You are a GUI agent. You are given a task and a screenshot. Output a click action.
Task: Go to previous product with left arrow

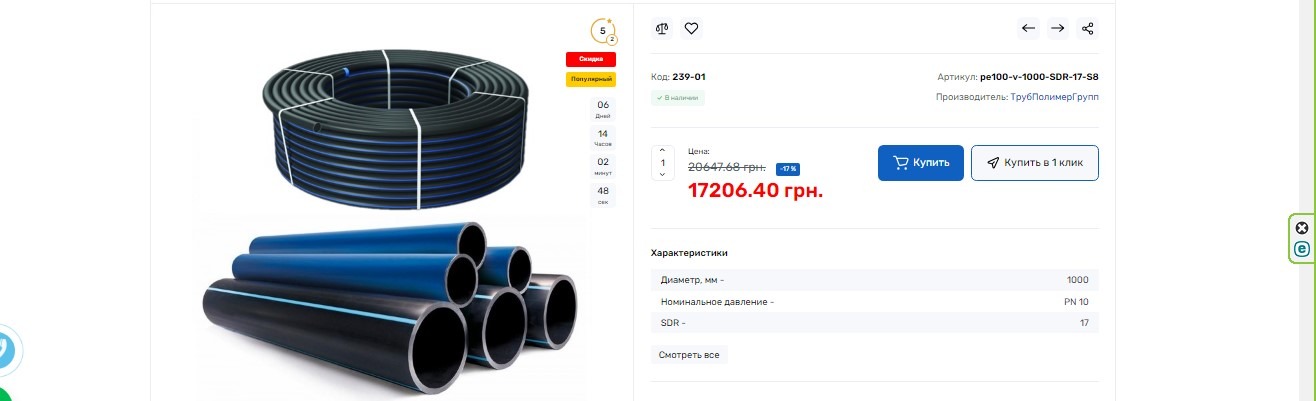pos(1028,28)
